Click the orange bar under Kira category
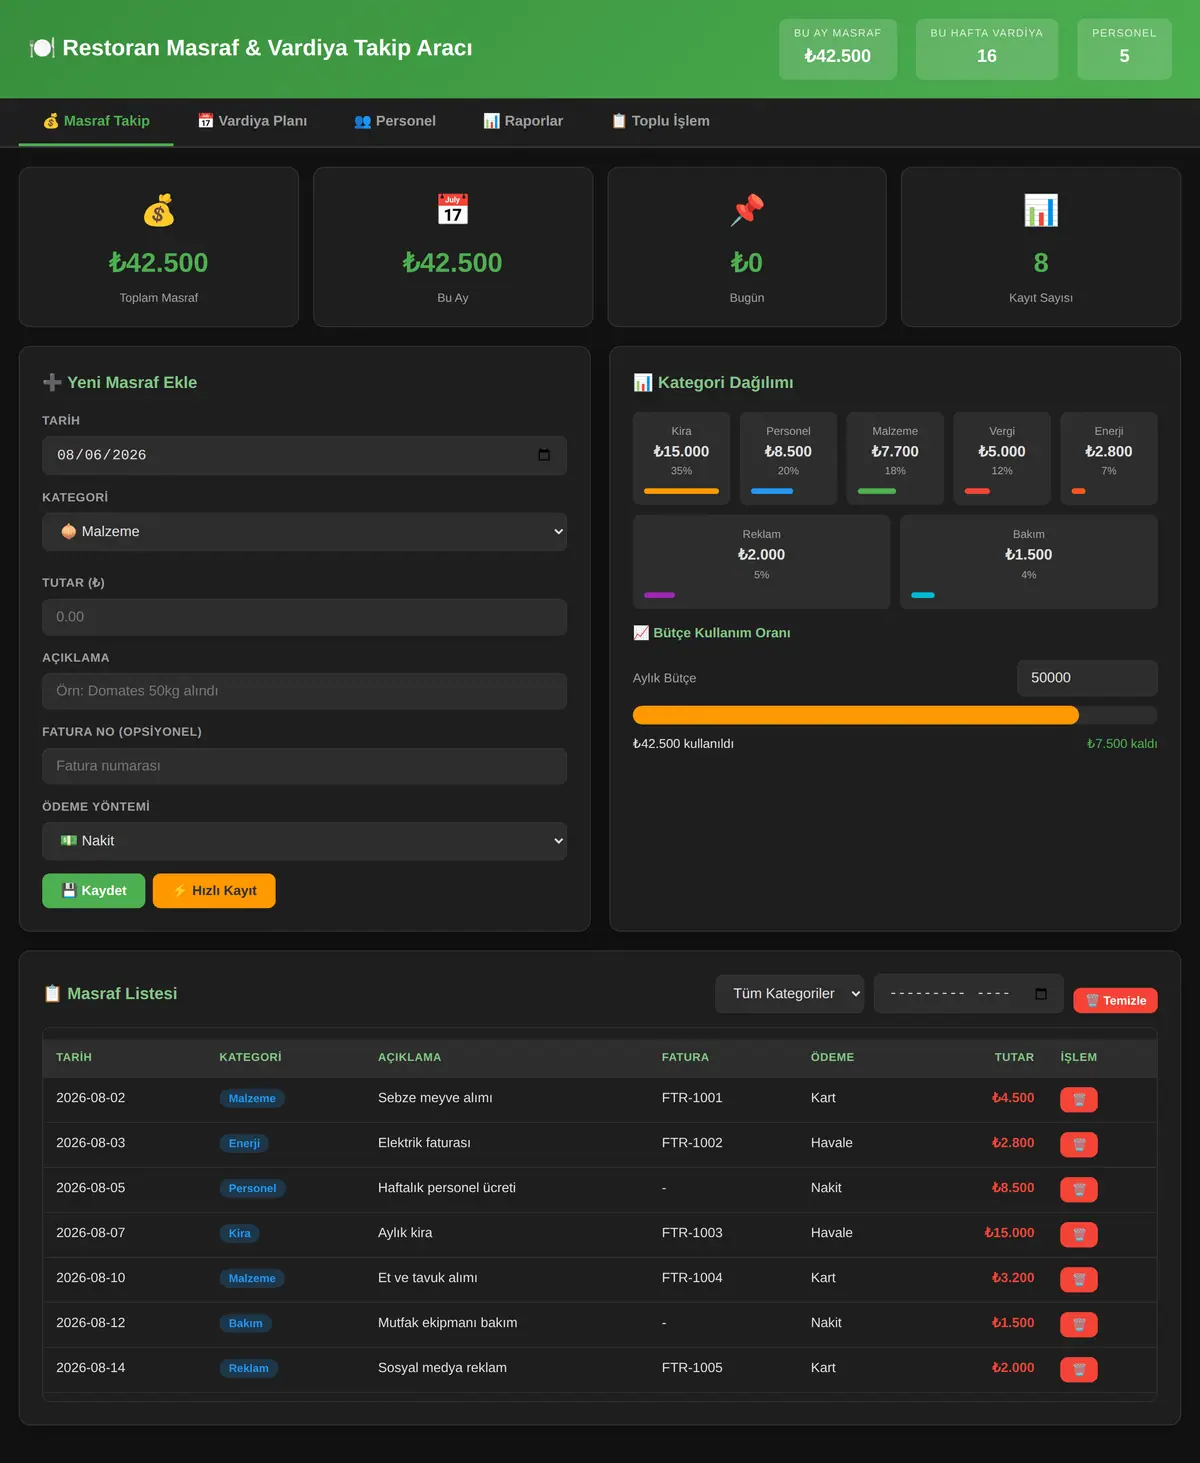The height and width of the screenshot is (1463, 1200). (681, 491)
